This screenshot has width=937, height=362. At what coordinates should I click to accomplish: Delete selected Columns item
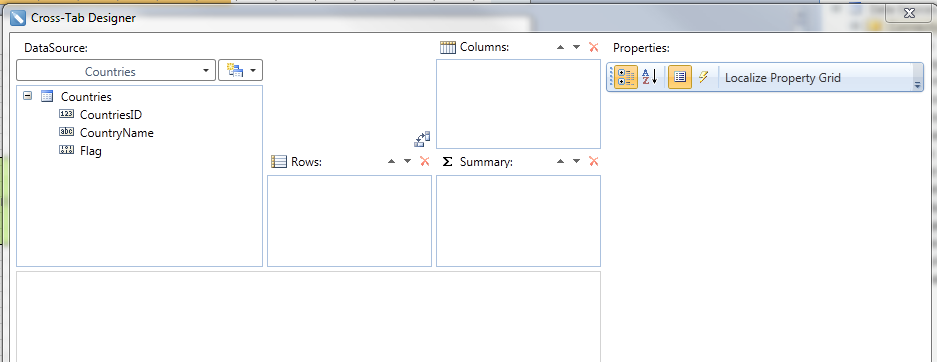593,47
